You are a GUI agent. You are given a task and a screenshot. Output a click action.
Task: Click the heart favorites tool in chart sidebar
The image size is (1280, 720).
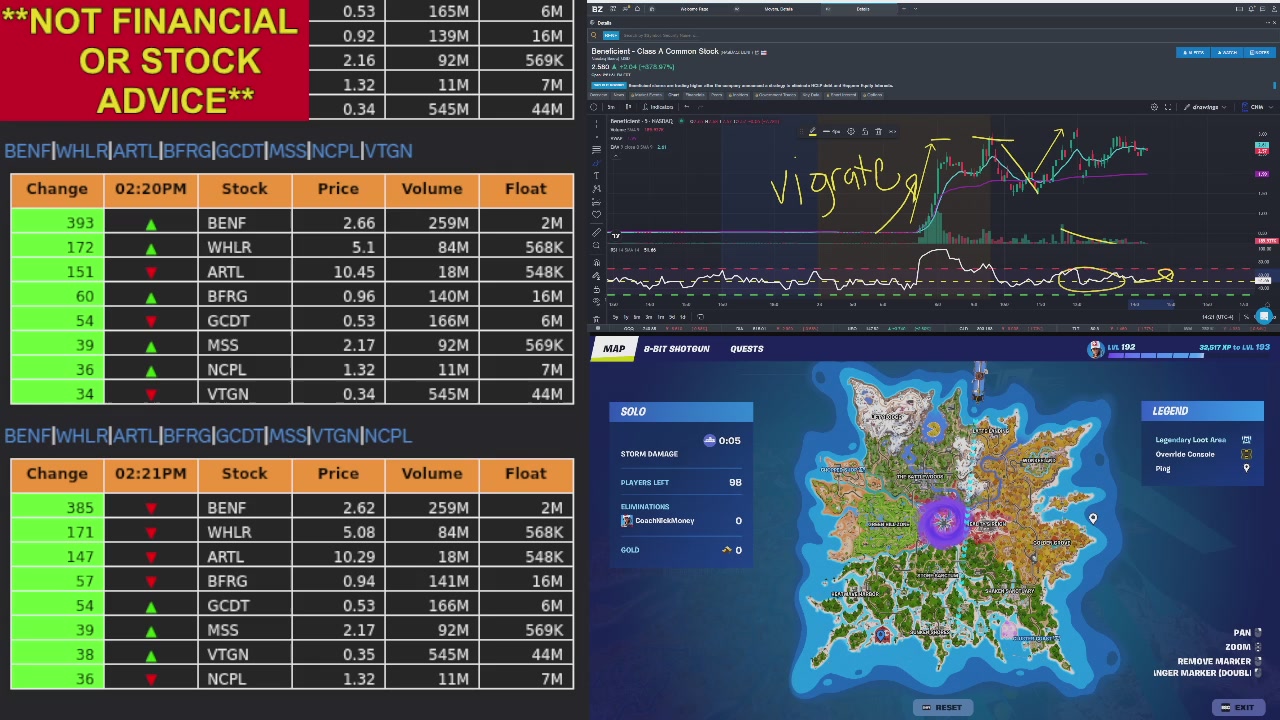tap(597, 214)
